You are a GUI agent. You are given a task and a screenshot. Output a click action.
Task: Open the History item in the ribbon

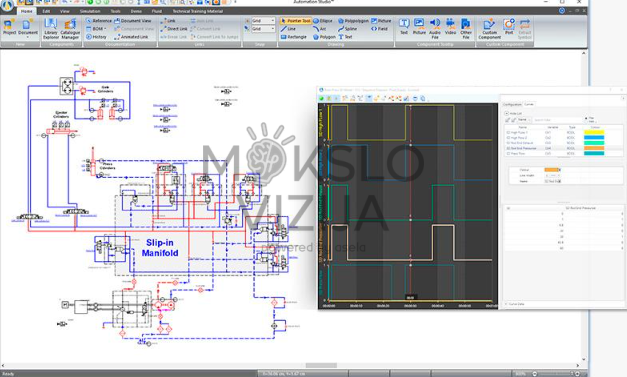click(x=96, y=37)
